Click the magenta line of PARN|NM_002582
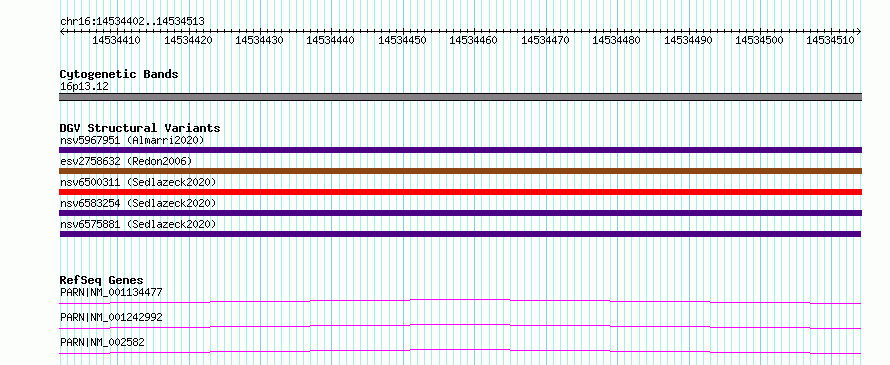Image resolution: width=890 pixels, height=365 pixels. point(460,351)
